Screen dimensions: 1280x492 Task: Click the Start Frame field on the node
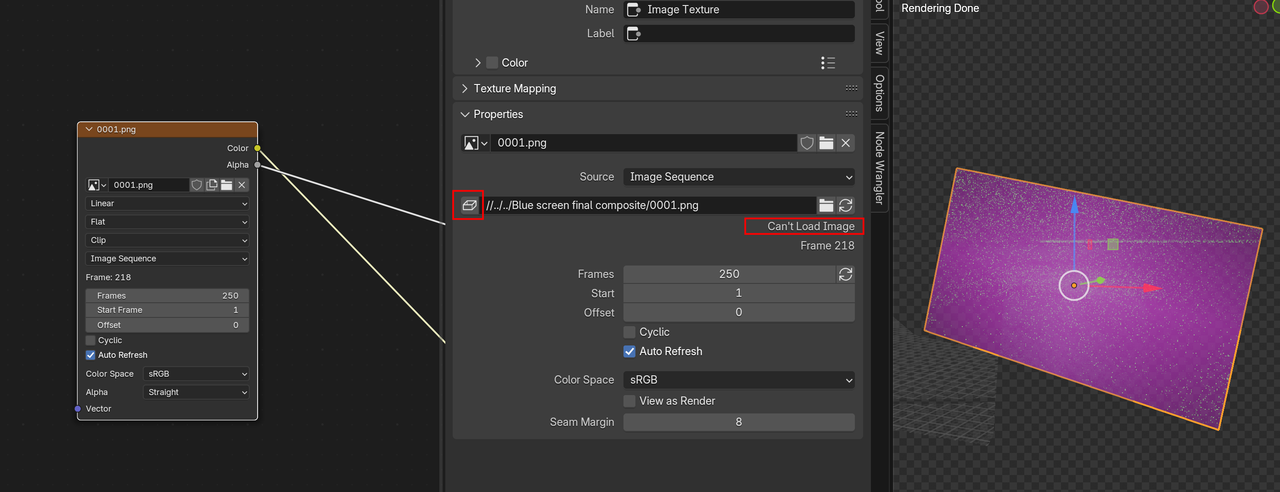click(x=167, y=310)
